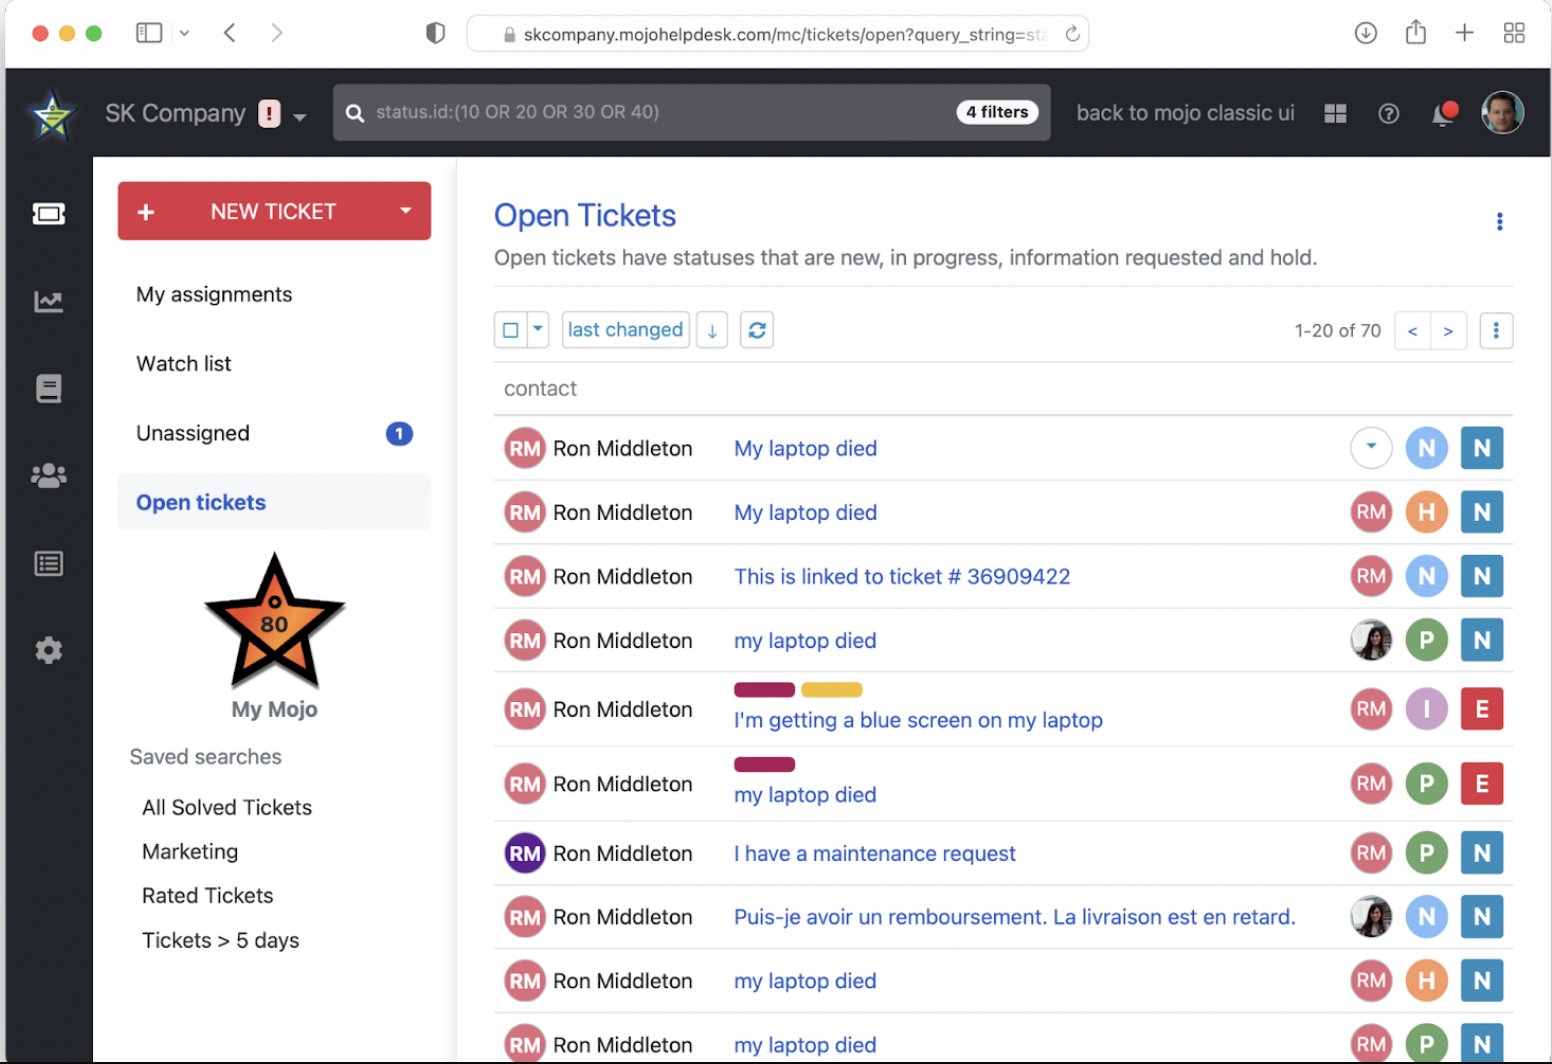Screen dimensions: 1552x1064
Task: Open the Reports chart icon in sidebar
Action: (x=47, y=301)
